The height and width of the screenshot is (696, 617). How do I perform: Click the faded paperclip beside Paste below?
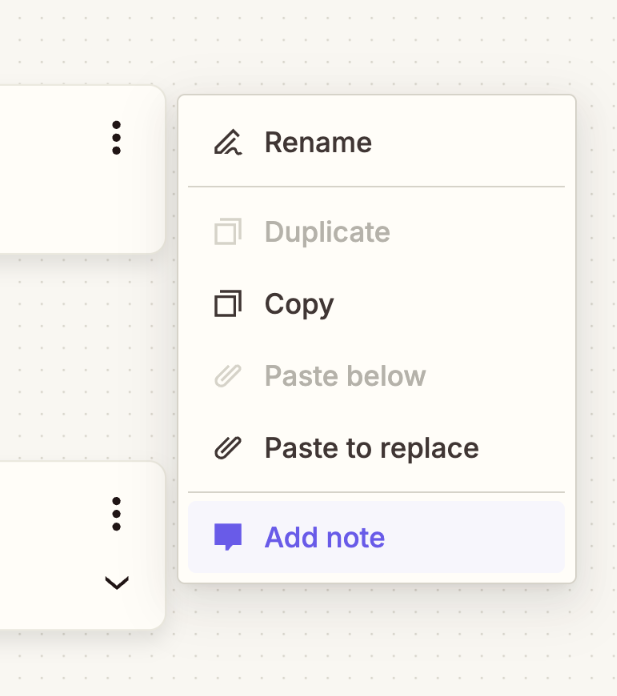[228, 376]
